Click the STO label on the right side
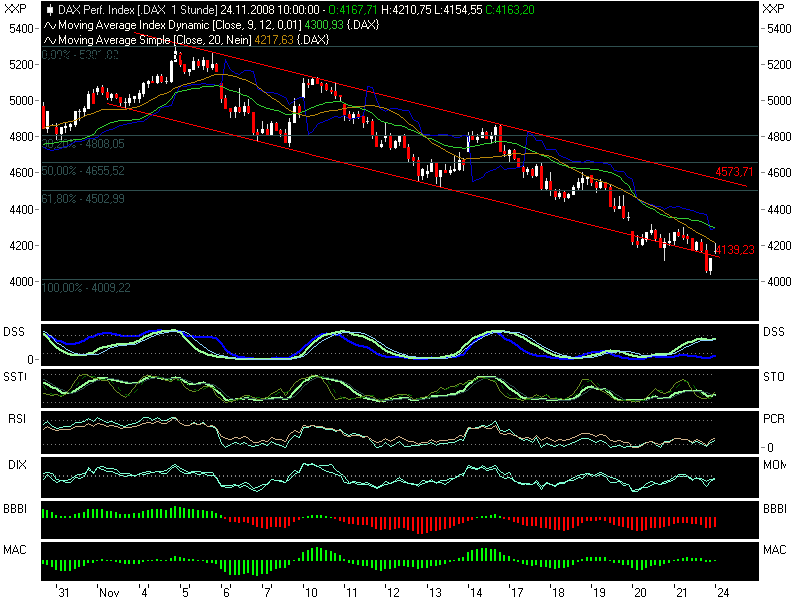The image size is (800, 600). [775, 376]
